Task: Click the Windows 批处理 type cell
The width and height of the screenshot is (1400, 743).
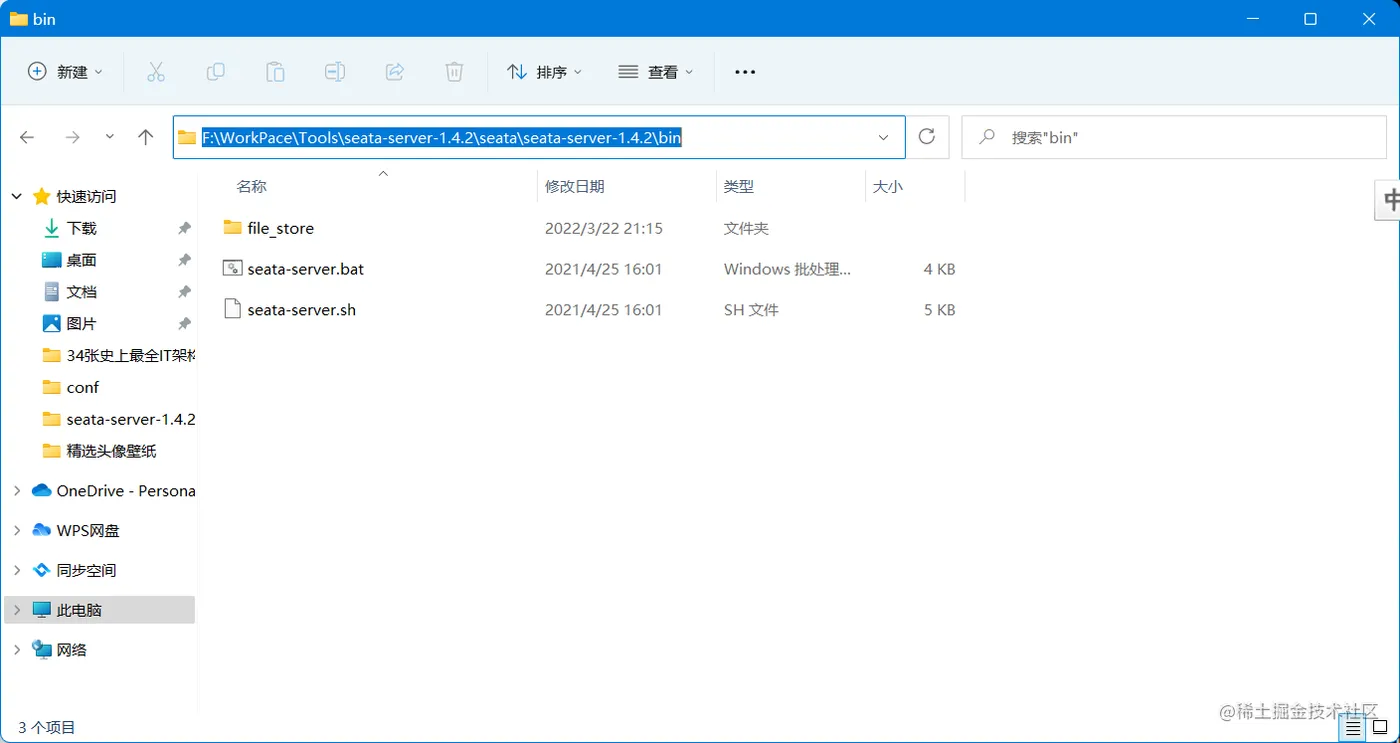Action: coord(788,269)
